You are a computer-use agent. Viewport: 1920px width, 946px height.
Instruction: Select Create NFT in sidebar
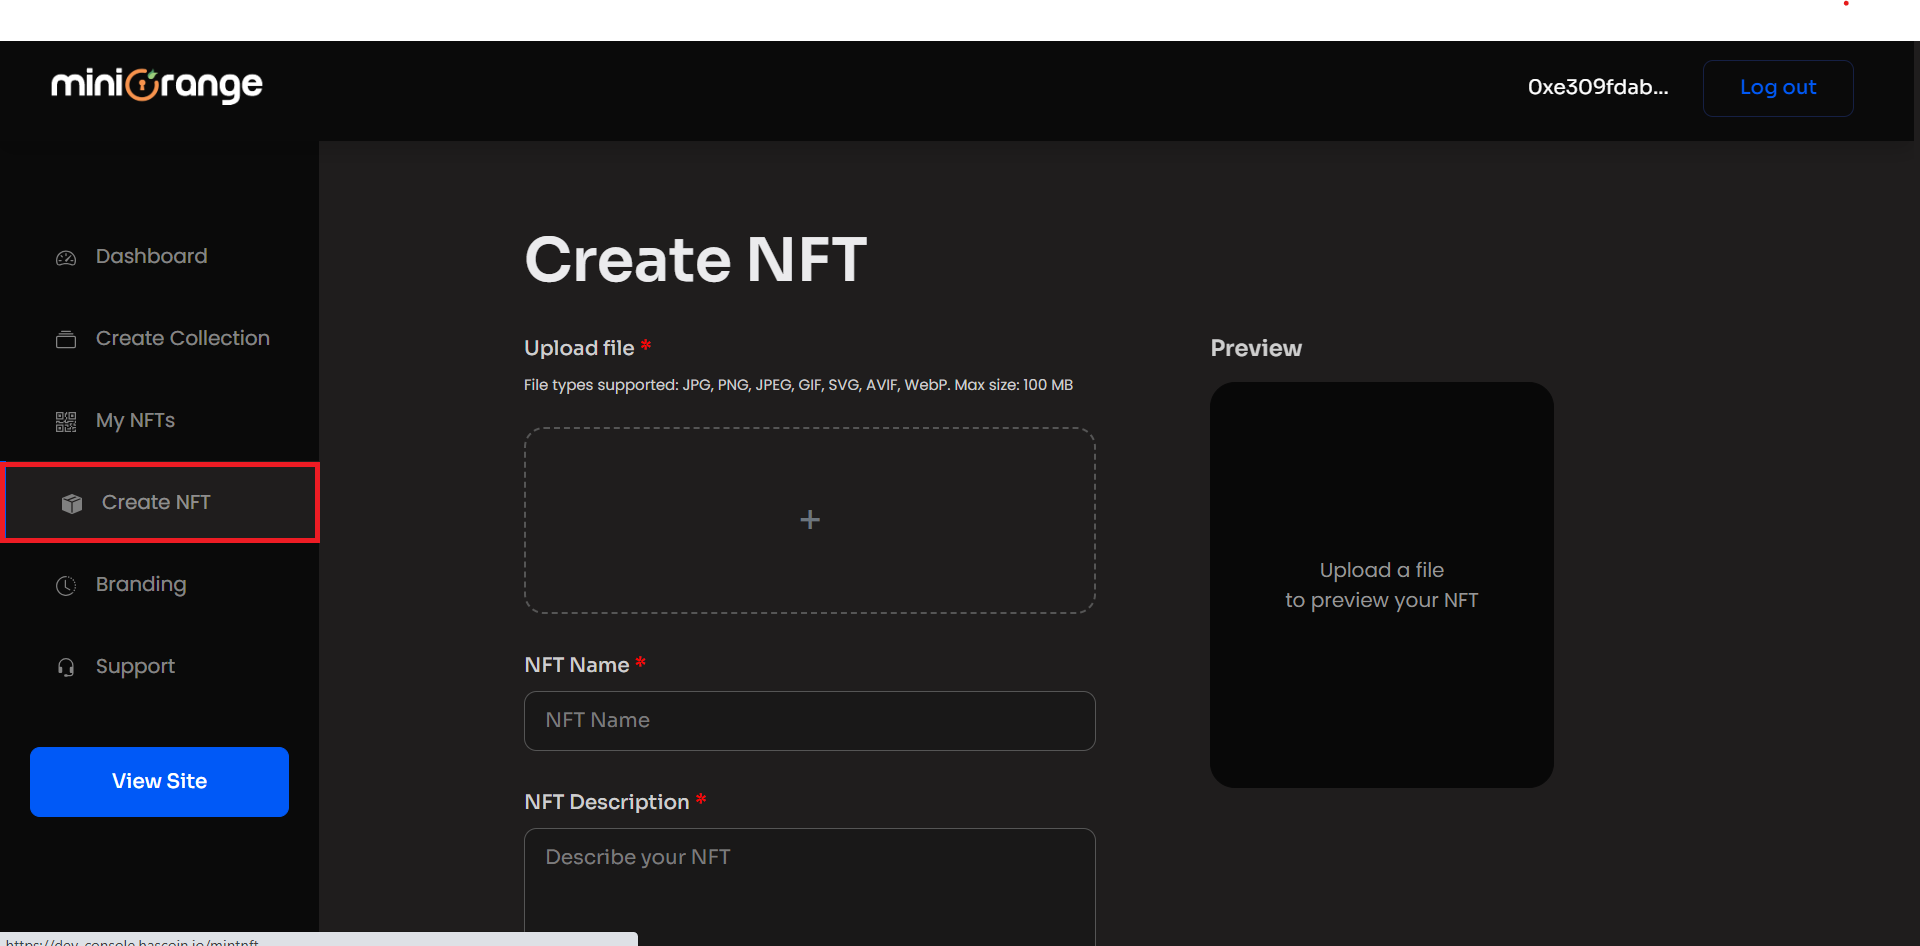coord(160,502)
